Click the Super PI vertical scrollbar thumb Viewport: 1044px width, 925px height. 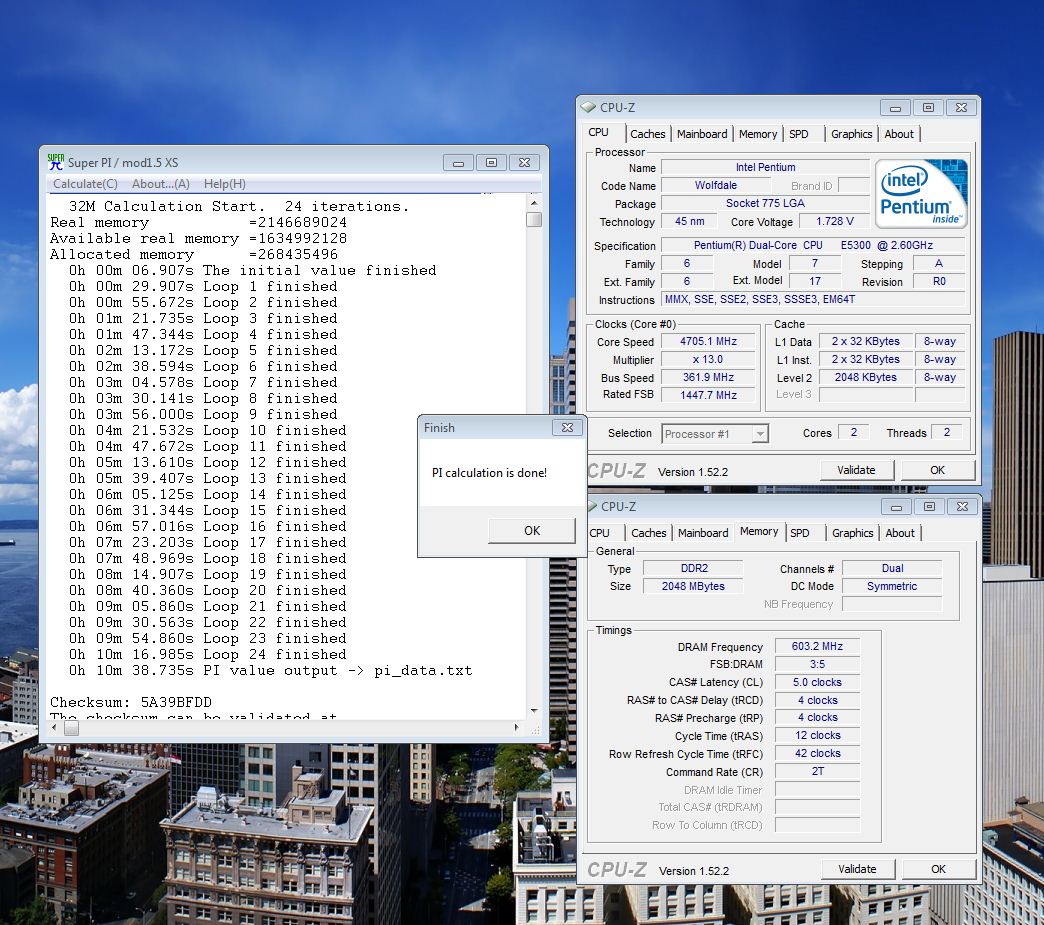point(534,219)
